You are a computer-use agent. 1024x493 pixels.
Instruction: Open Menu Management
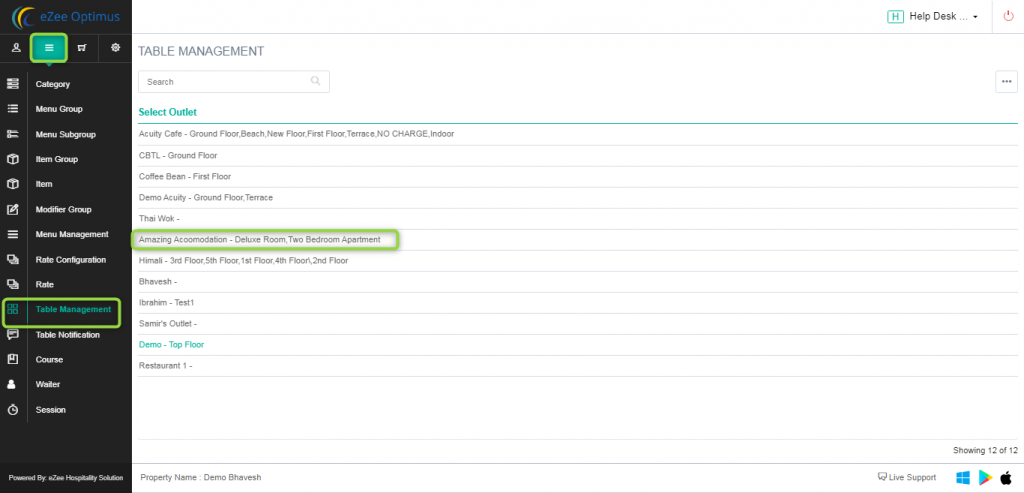click(72, 234)
